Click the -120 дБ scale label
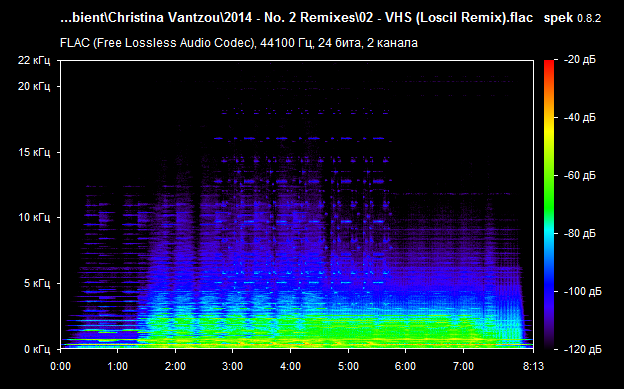The height and width of the screenshot is (389, 624). (583, 349)
